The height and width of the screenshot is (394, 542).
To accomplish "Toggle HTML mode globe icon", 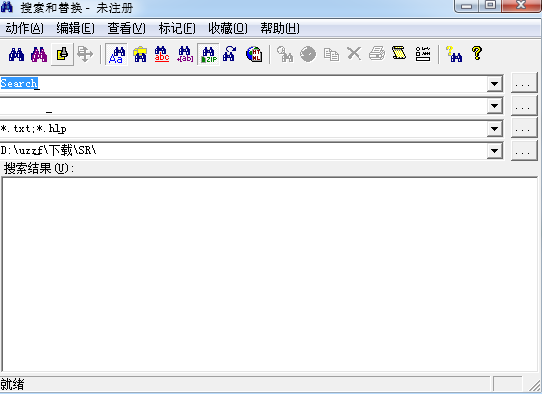I will [254, 54].
